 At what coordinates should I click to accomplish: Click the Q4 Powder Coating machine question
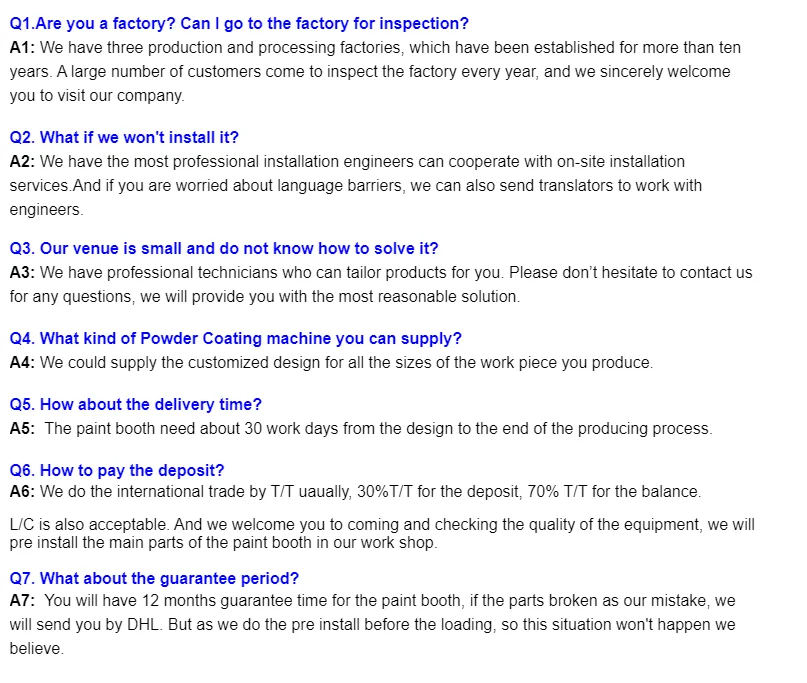tap(236, 339)
